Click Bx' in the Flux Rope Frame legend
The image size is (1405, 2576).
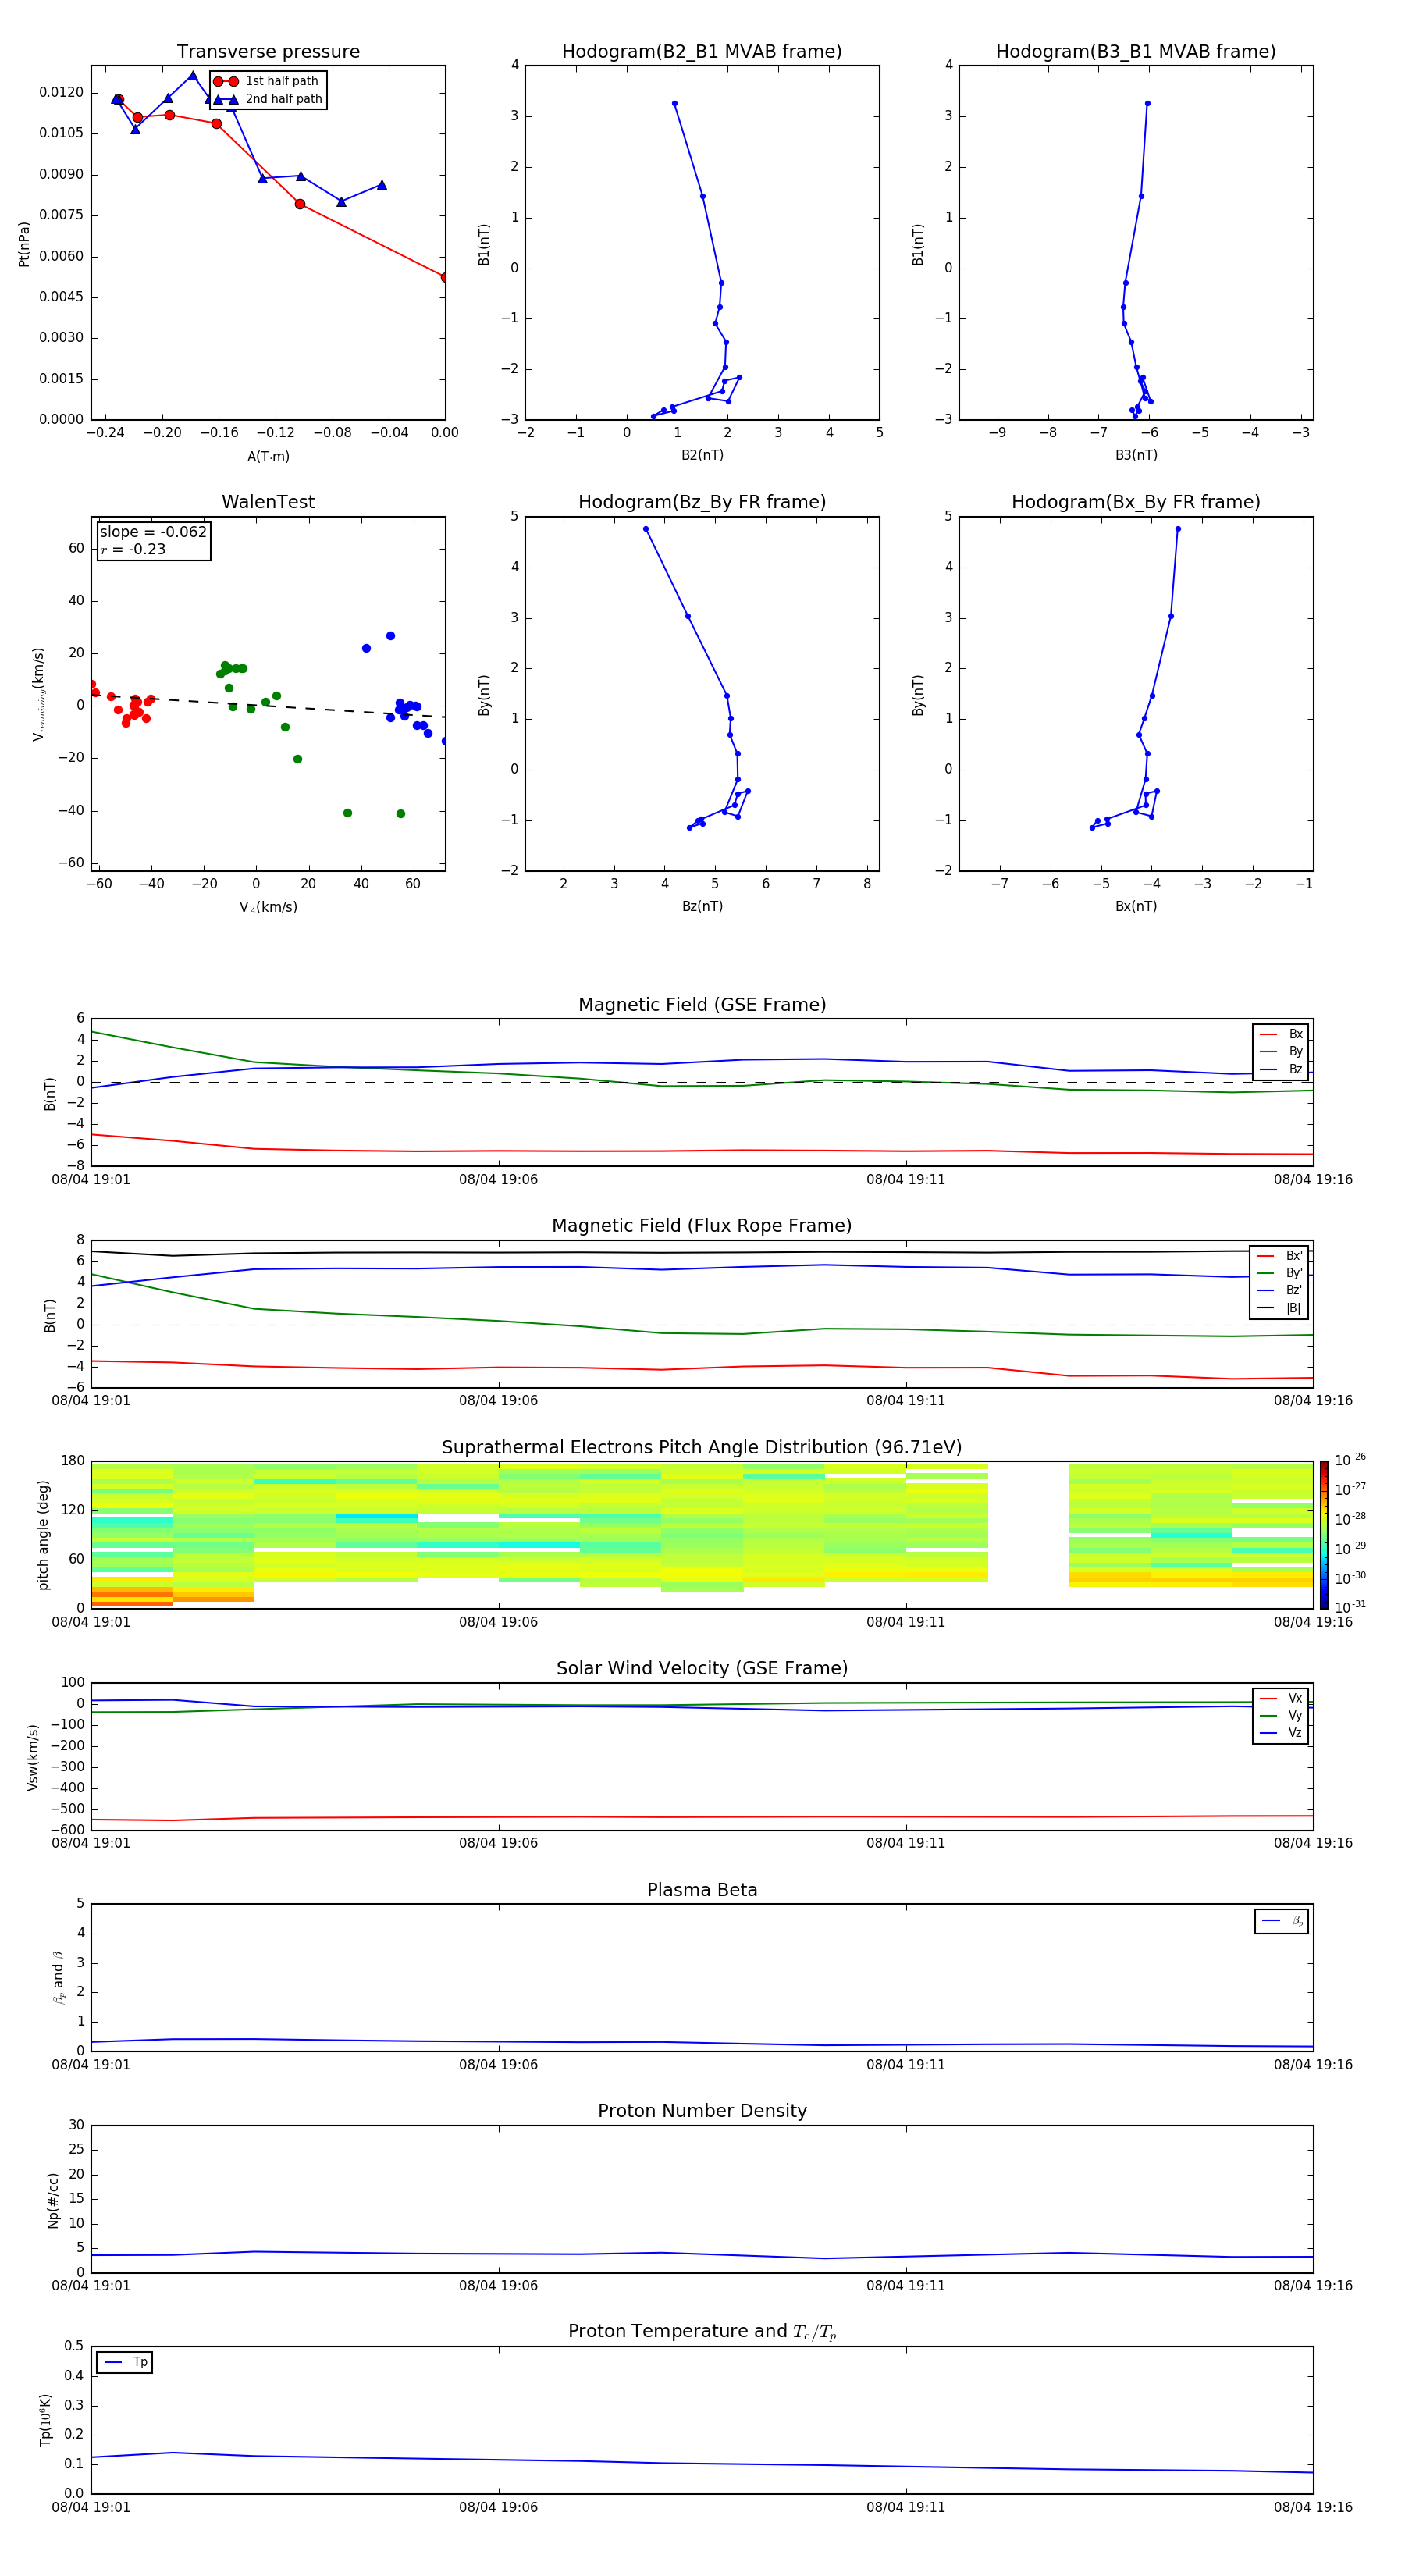click(x=1294, y=1256)
